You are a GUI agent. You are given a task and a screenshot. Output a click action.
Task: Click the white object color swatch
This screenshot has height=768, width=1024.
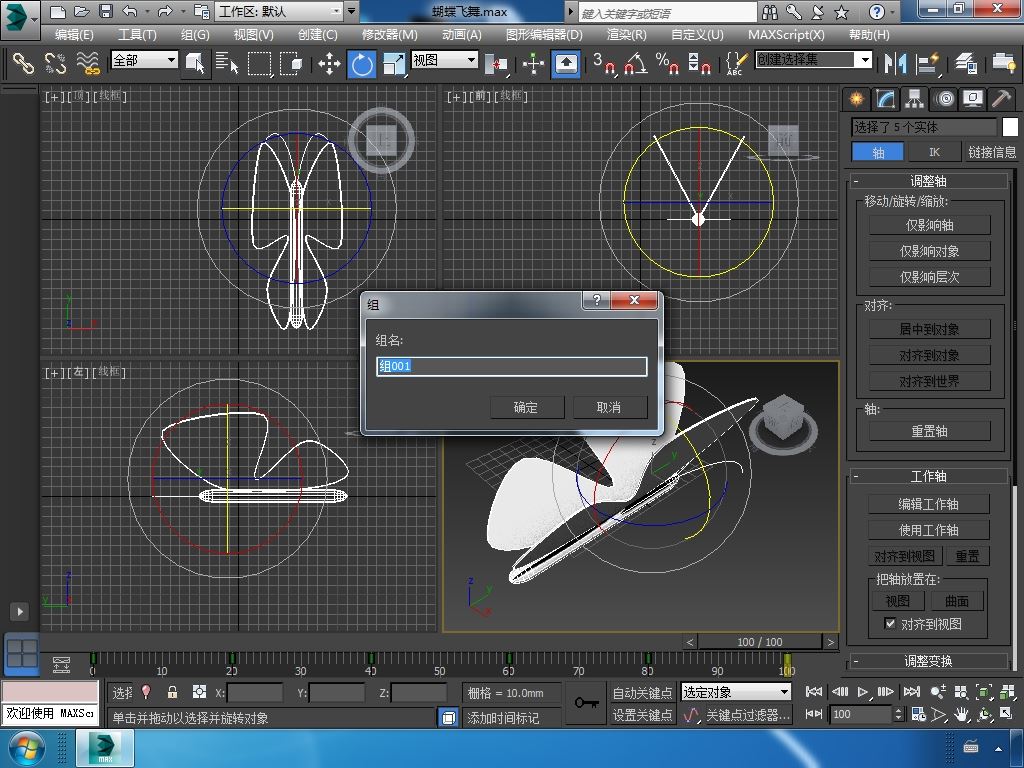pos(1010,127)
